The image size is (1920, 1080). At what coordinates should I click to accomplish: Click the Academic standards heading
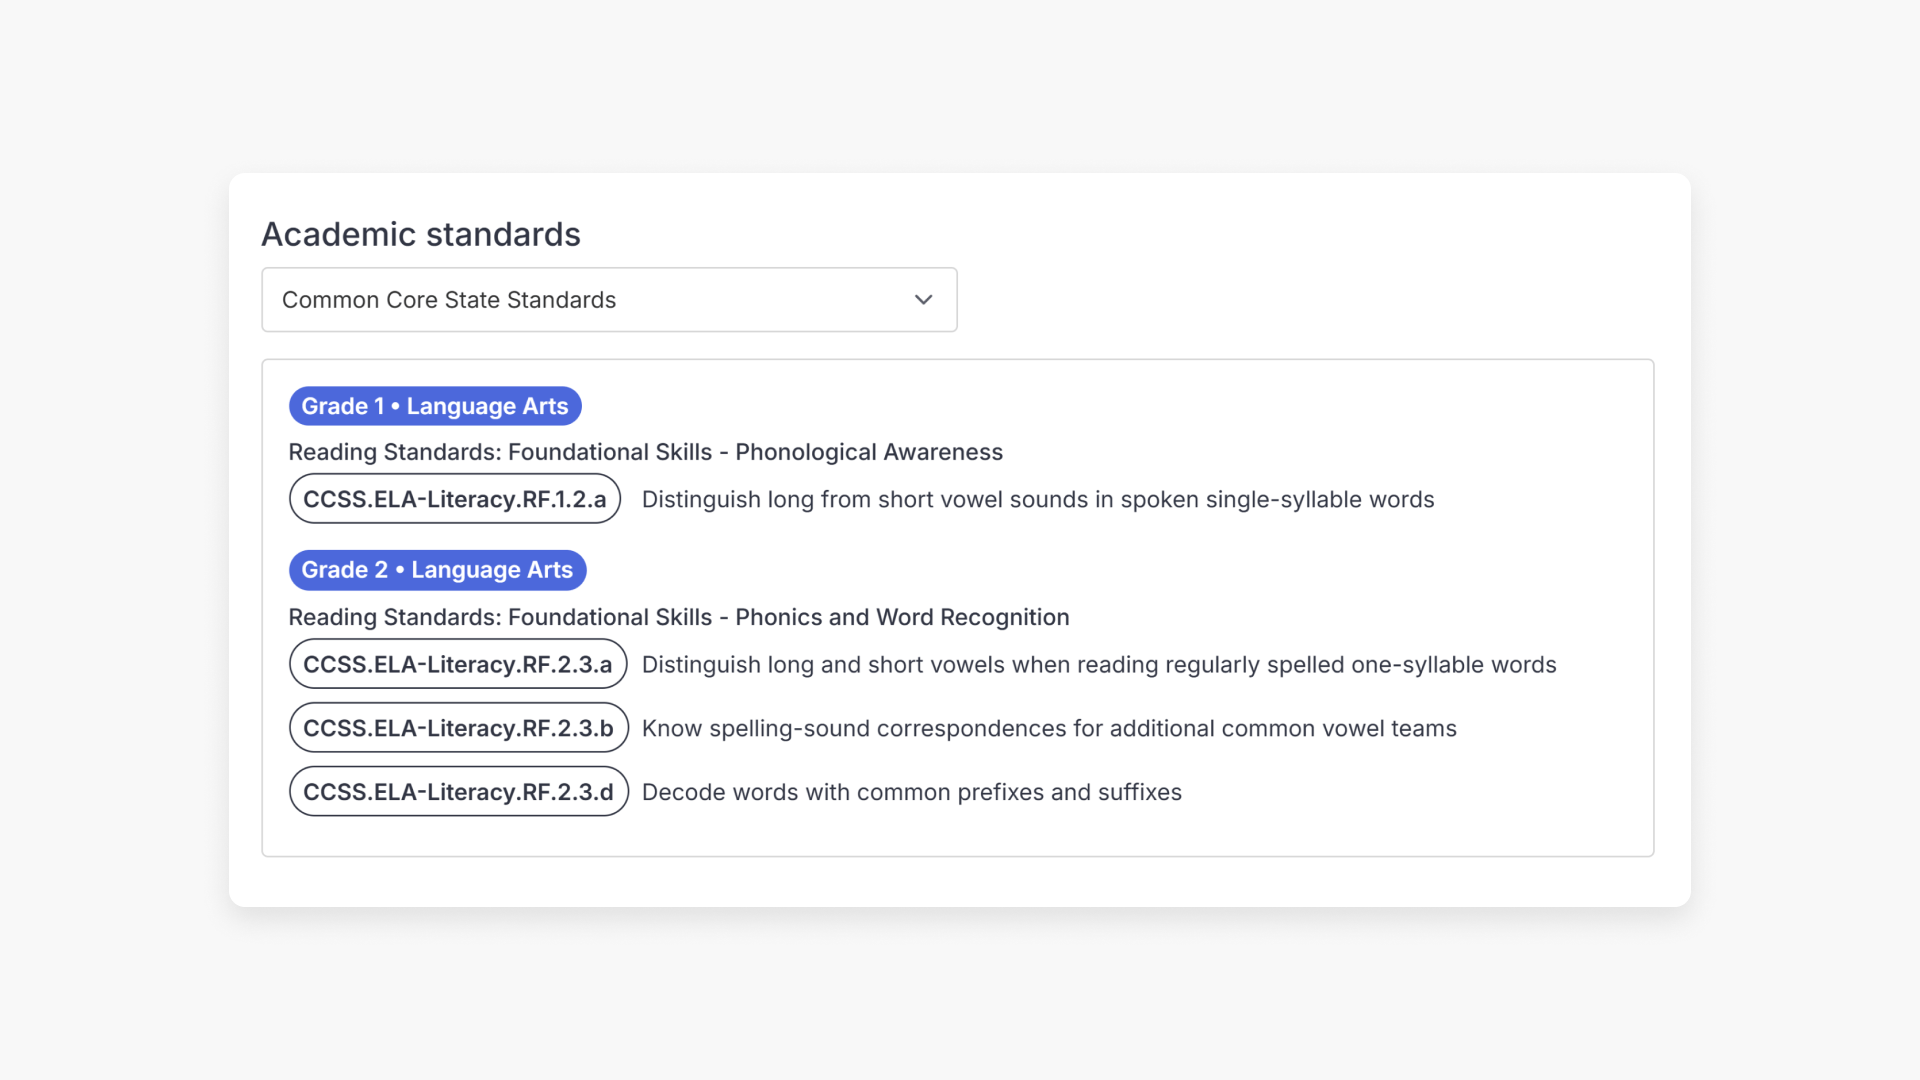point(421,234)
